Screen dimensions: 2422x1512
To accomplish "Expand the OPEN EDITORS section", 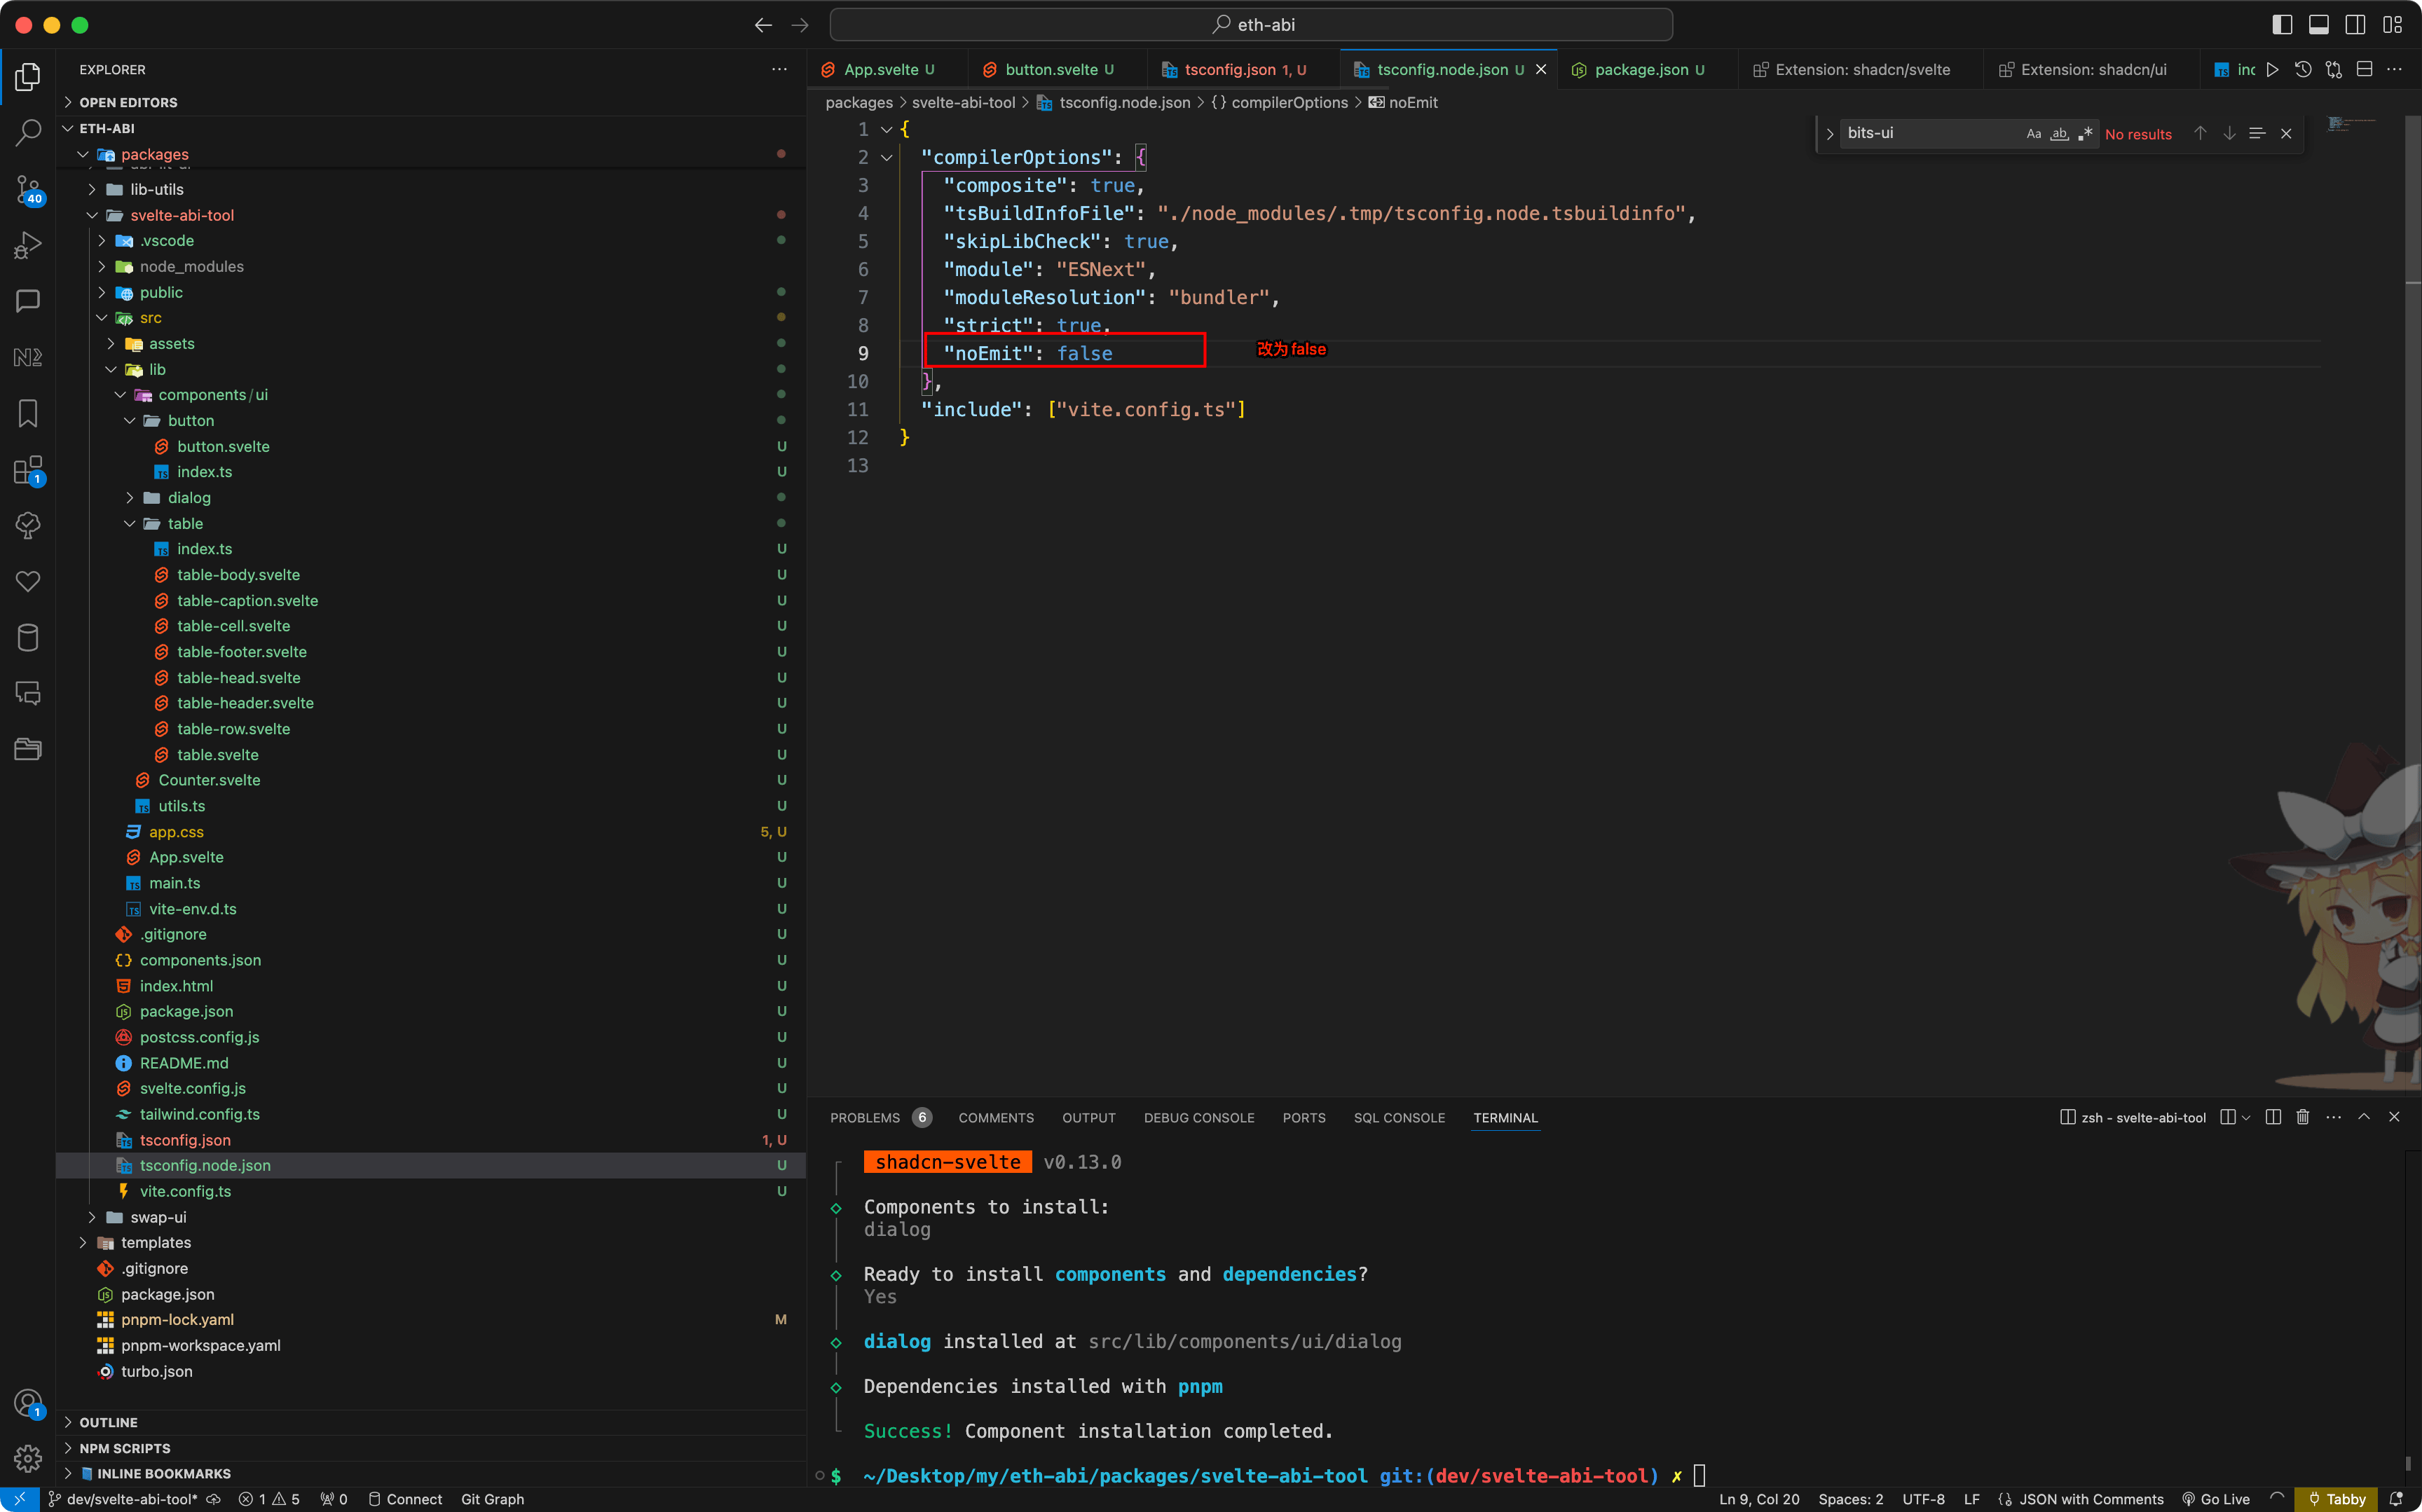I will click(128, 103).
